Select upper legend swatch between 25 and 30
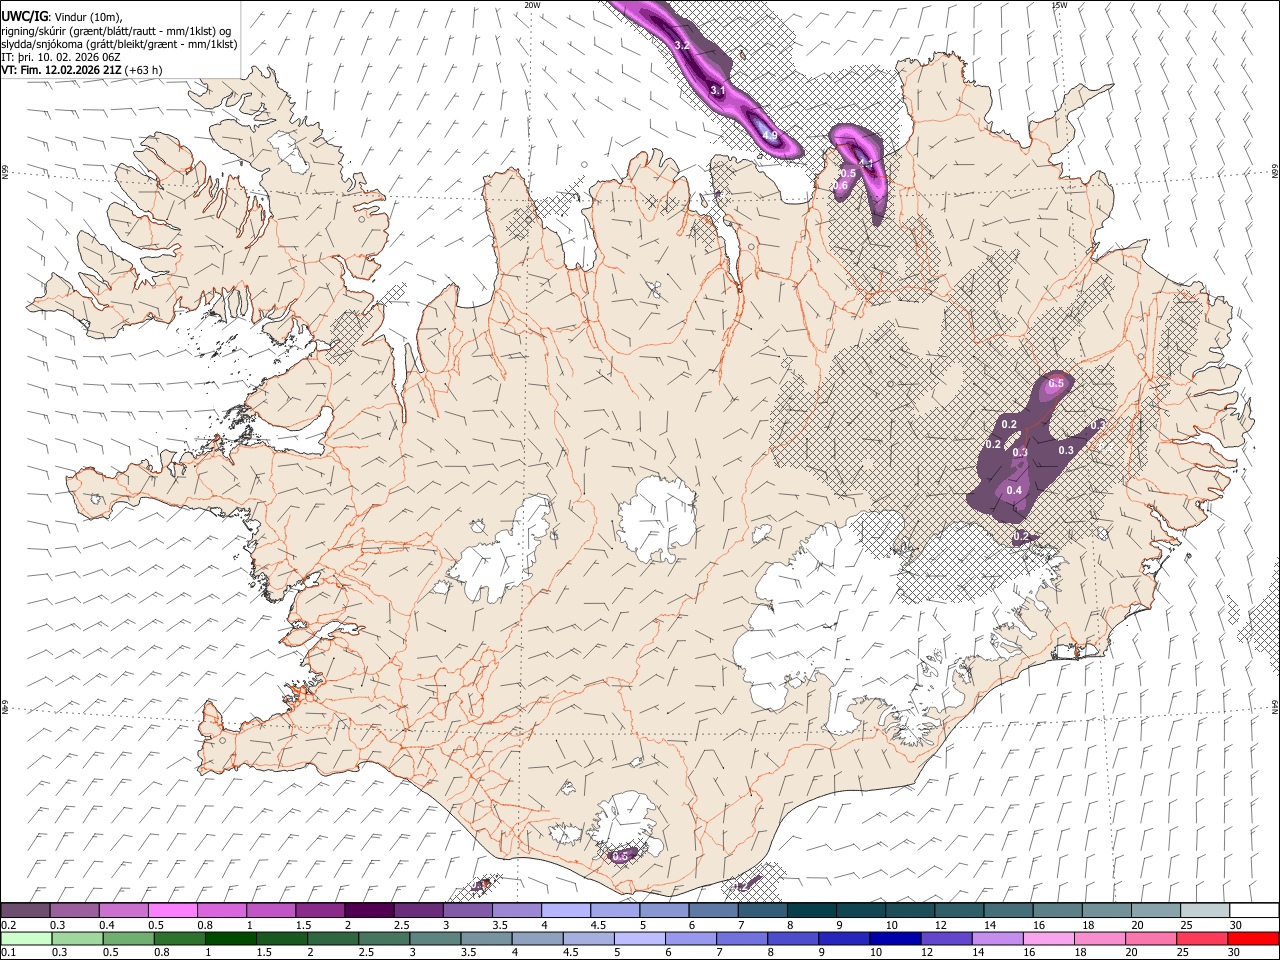Viewport: 1280px width, 960px height. tap(1203, 910)
